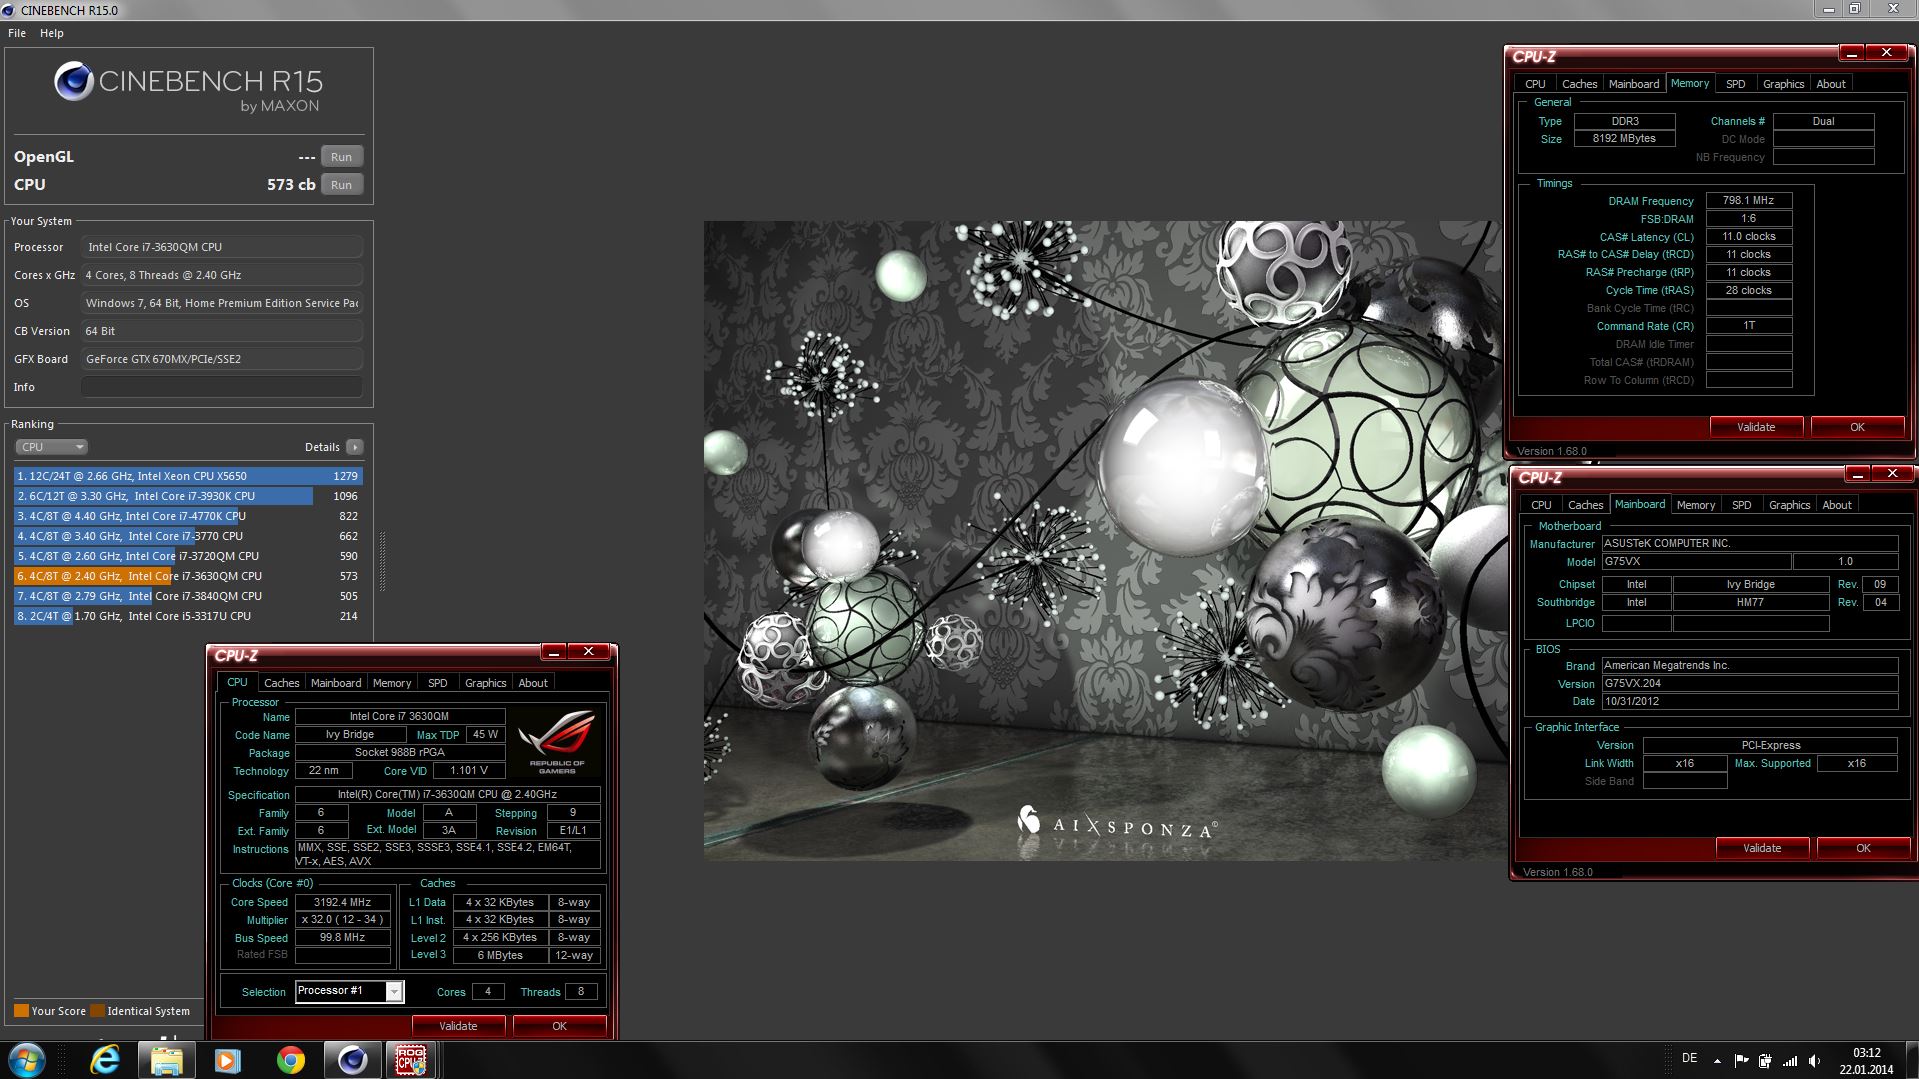Image resolution: width=1919 pixels, height=1079 pixels.
Task: Open the Help menu
Action: [x=52, y=33]
